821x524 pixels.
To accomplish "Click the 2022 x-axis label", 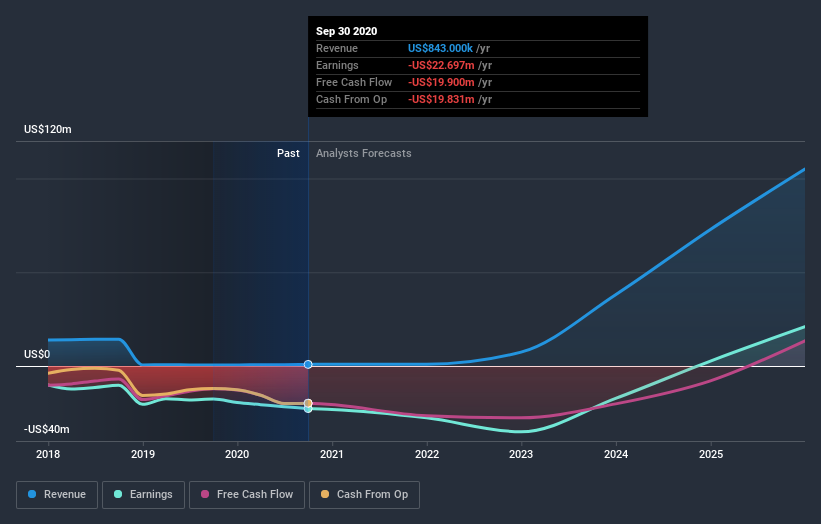I will [x=427, y=454].
